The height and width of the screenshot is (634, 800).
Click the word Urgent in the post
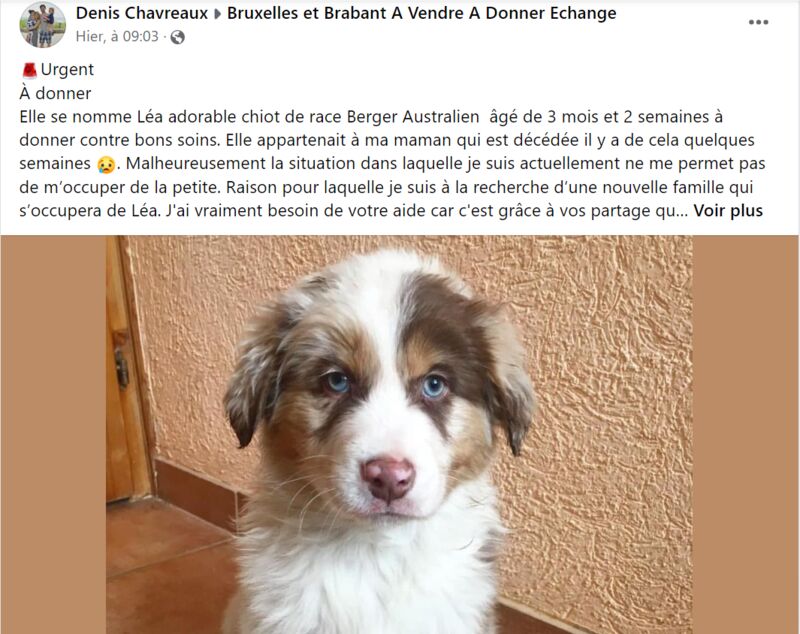coord(67,69)
